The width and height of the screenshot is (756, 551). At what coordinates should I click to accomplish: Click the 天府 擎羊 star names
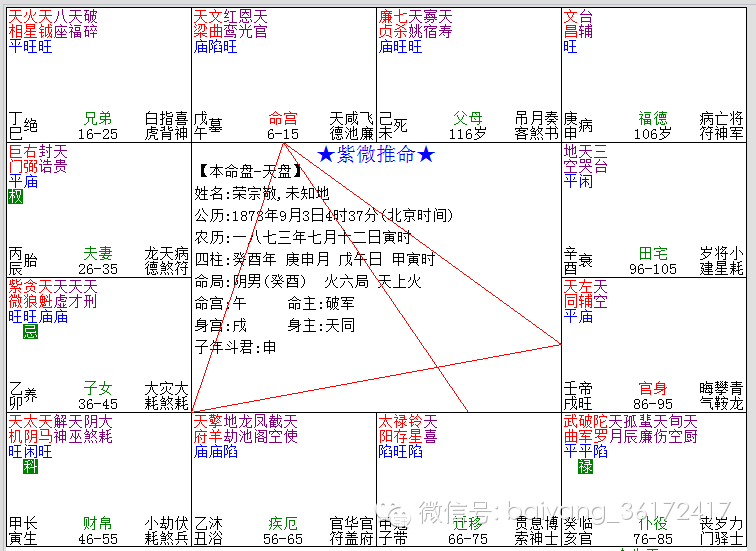208,429
